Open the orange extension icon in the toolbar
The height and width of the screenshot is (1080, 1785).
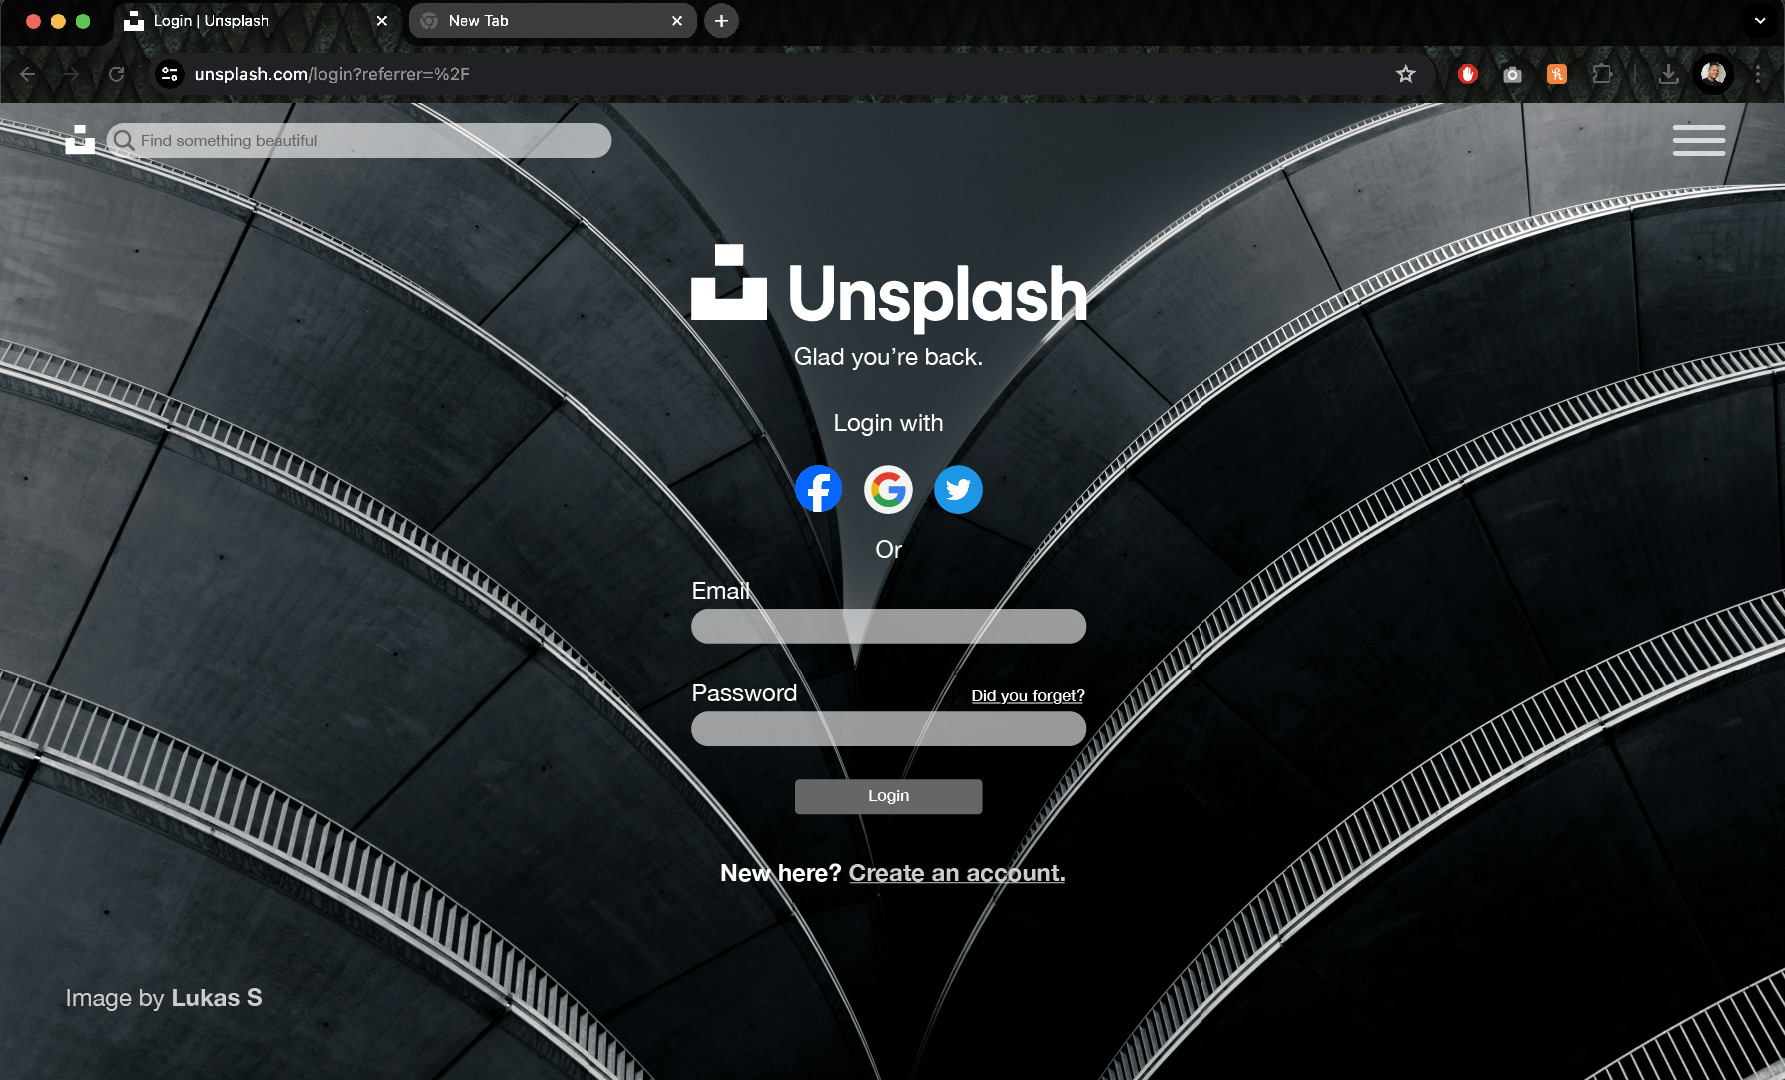click(1557, 74)
